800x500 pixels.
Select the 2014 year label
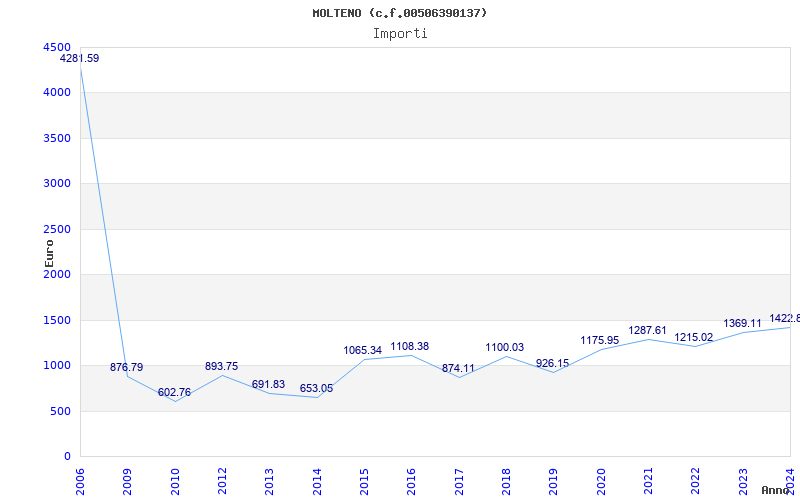(x=317, y=481)
